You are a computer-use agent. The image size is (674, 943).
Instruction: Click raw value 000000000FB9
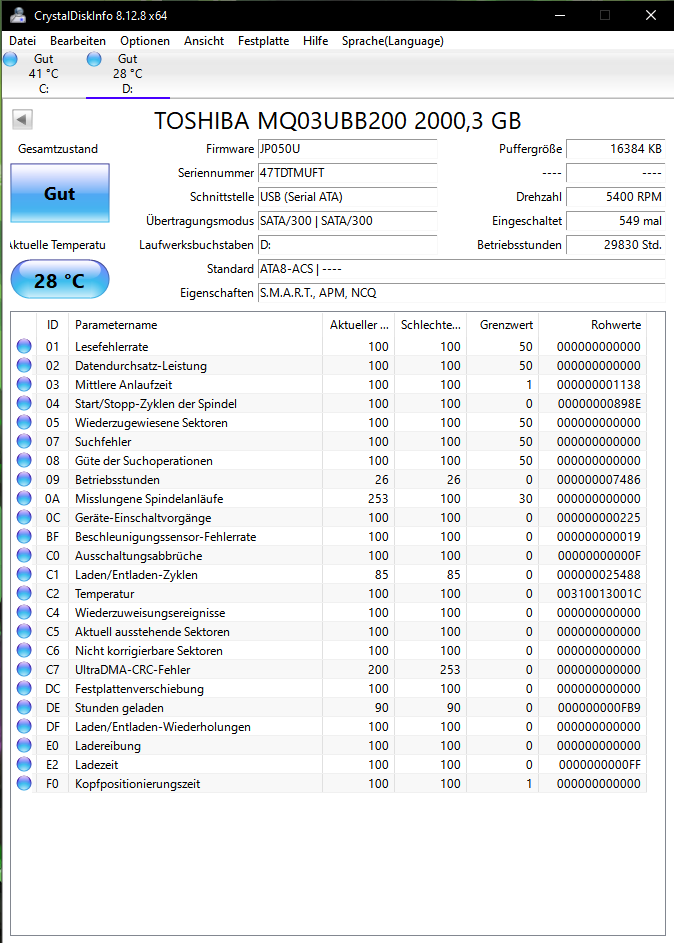pyautogui.click(x=599, y=708)
